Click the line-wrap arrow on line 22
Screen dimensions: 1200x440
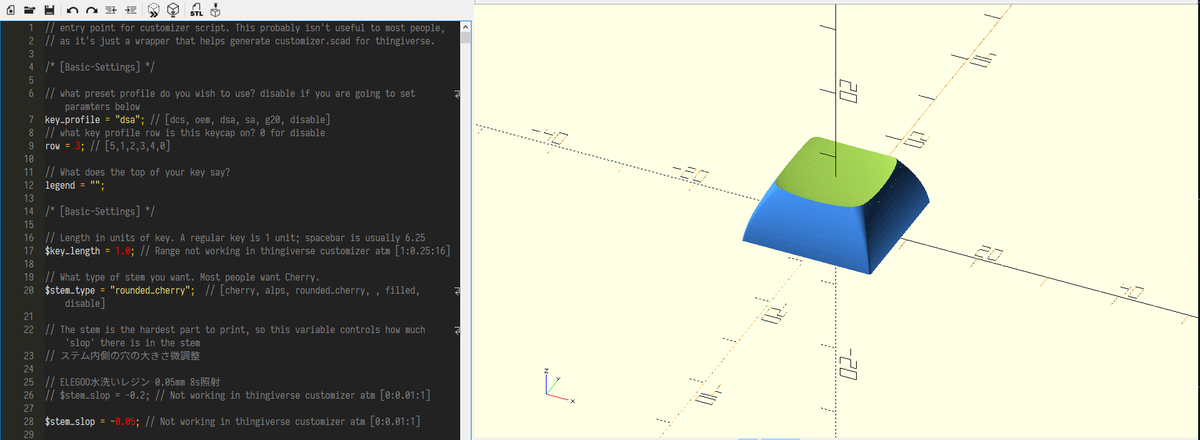click(x=457, y=329)
